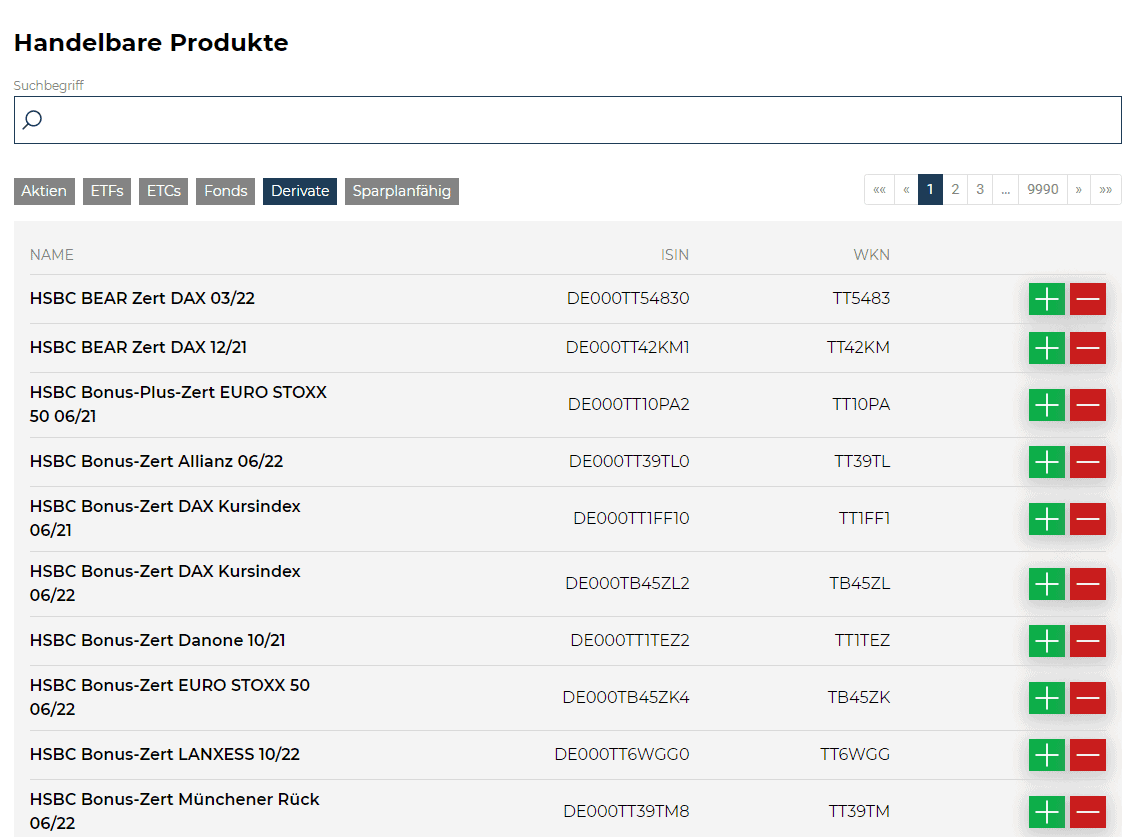Viewport: 1137px width, 837px height.
Task: Enable the Sparplanfähig filter
Action: pos(401,191)
